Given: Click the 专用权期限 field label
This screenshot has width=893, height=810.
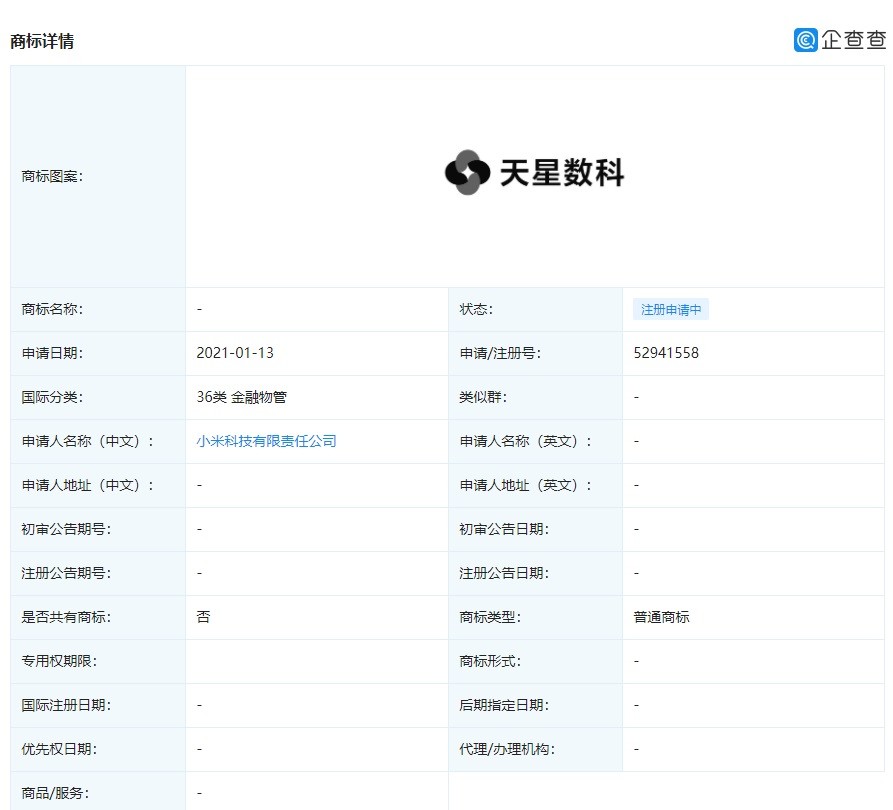Looking at the screenshot, I should coord(59,661).
